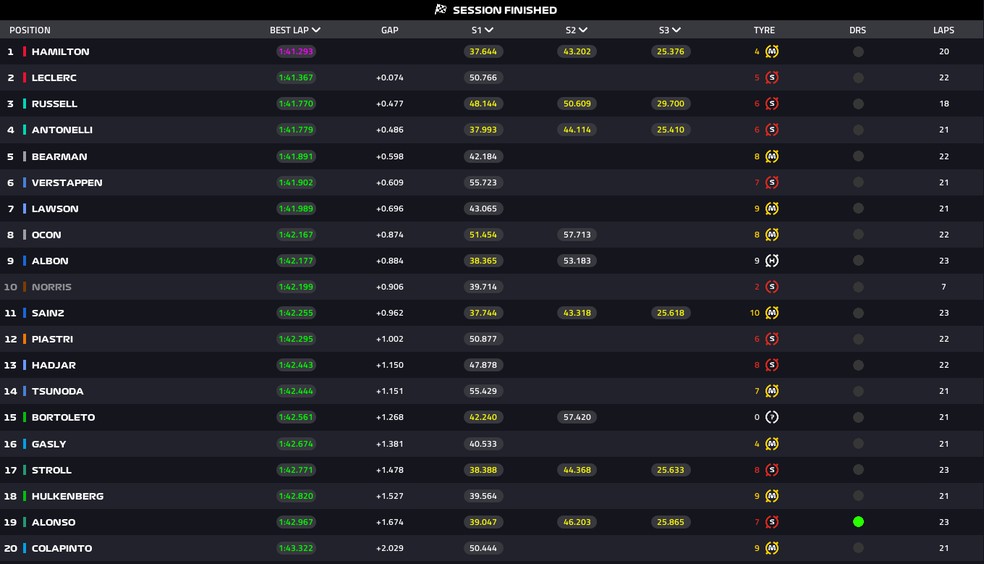Click Stroll's DRS indicator dot
Viewport: 984px width, 564px height.
(858, 470)
